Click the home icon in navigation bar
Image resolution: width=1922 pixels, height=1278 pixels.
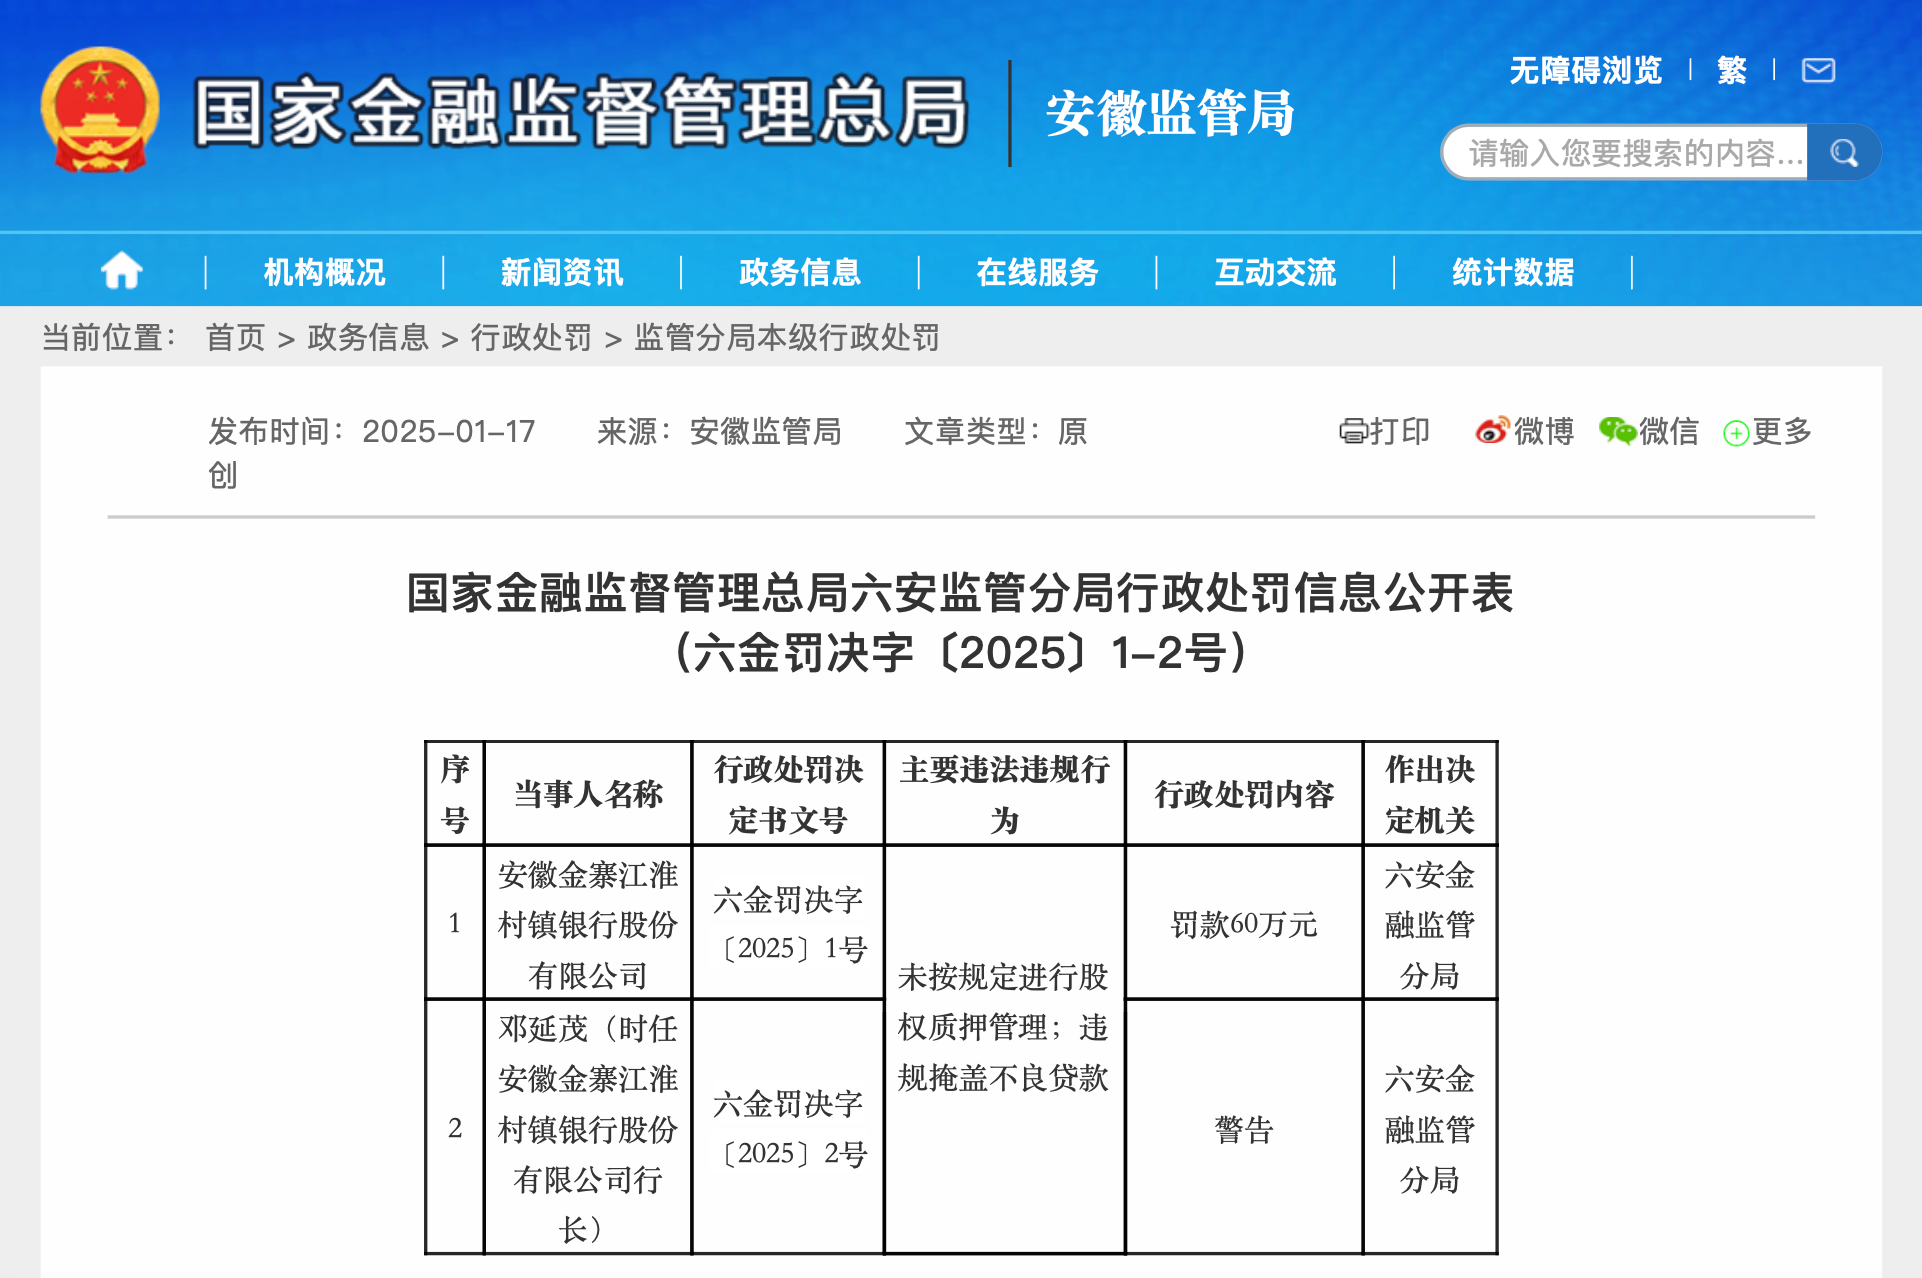click(121, 271)
